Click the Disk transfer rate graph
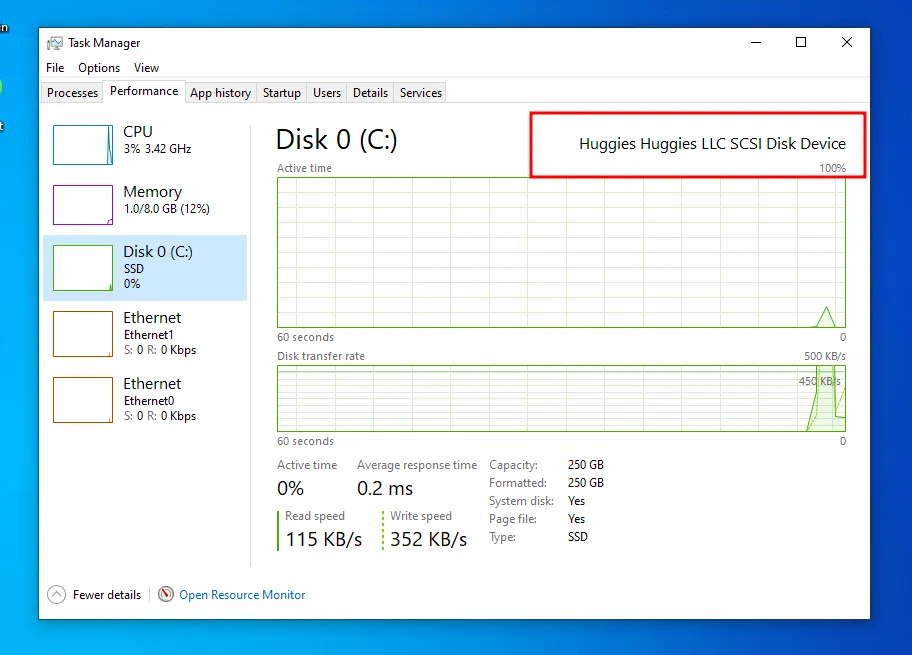 tap(561, 398)
